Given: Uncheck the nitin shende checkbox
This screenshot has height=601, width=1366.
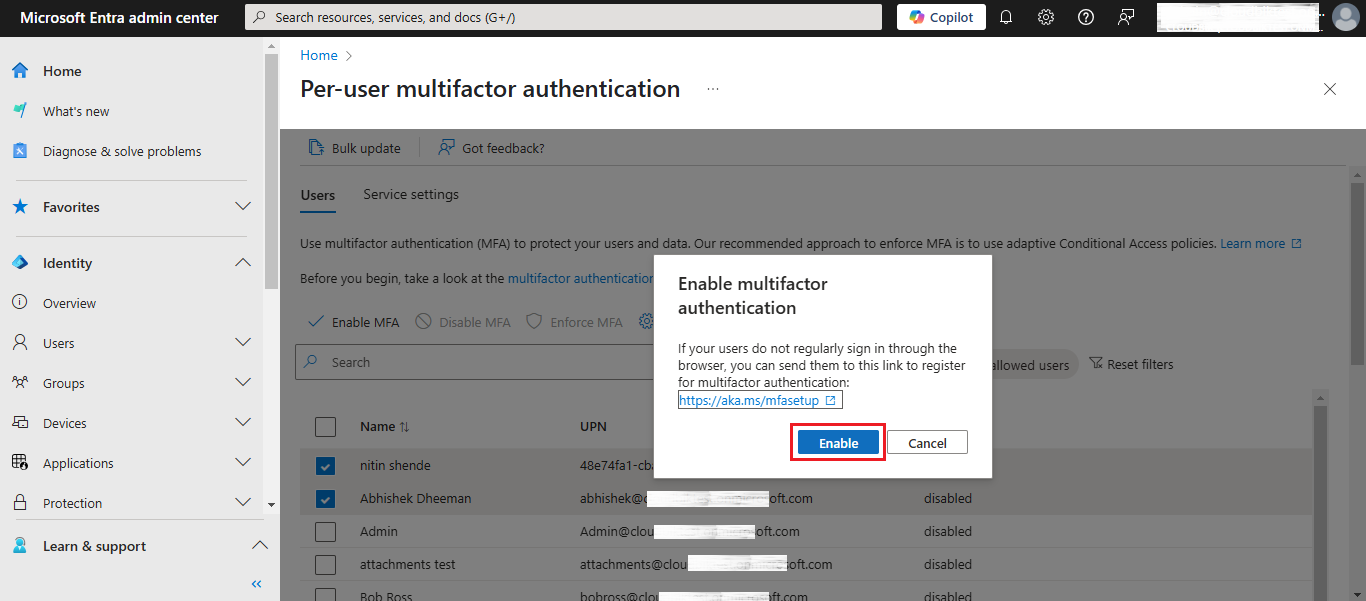Looking at the screenshot, I should [326, 466].
